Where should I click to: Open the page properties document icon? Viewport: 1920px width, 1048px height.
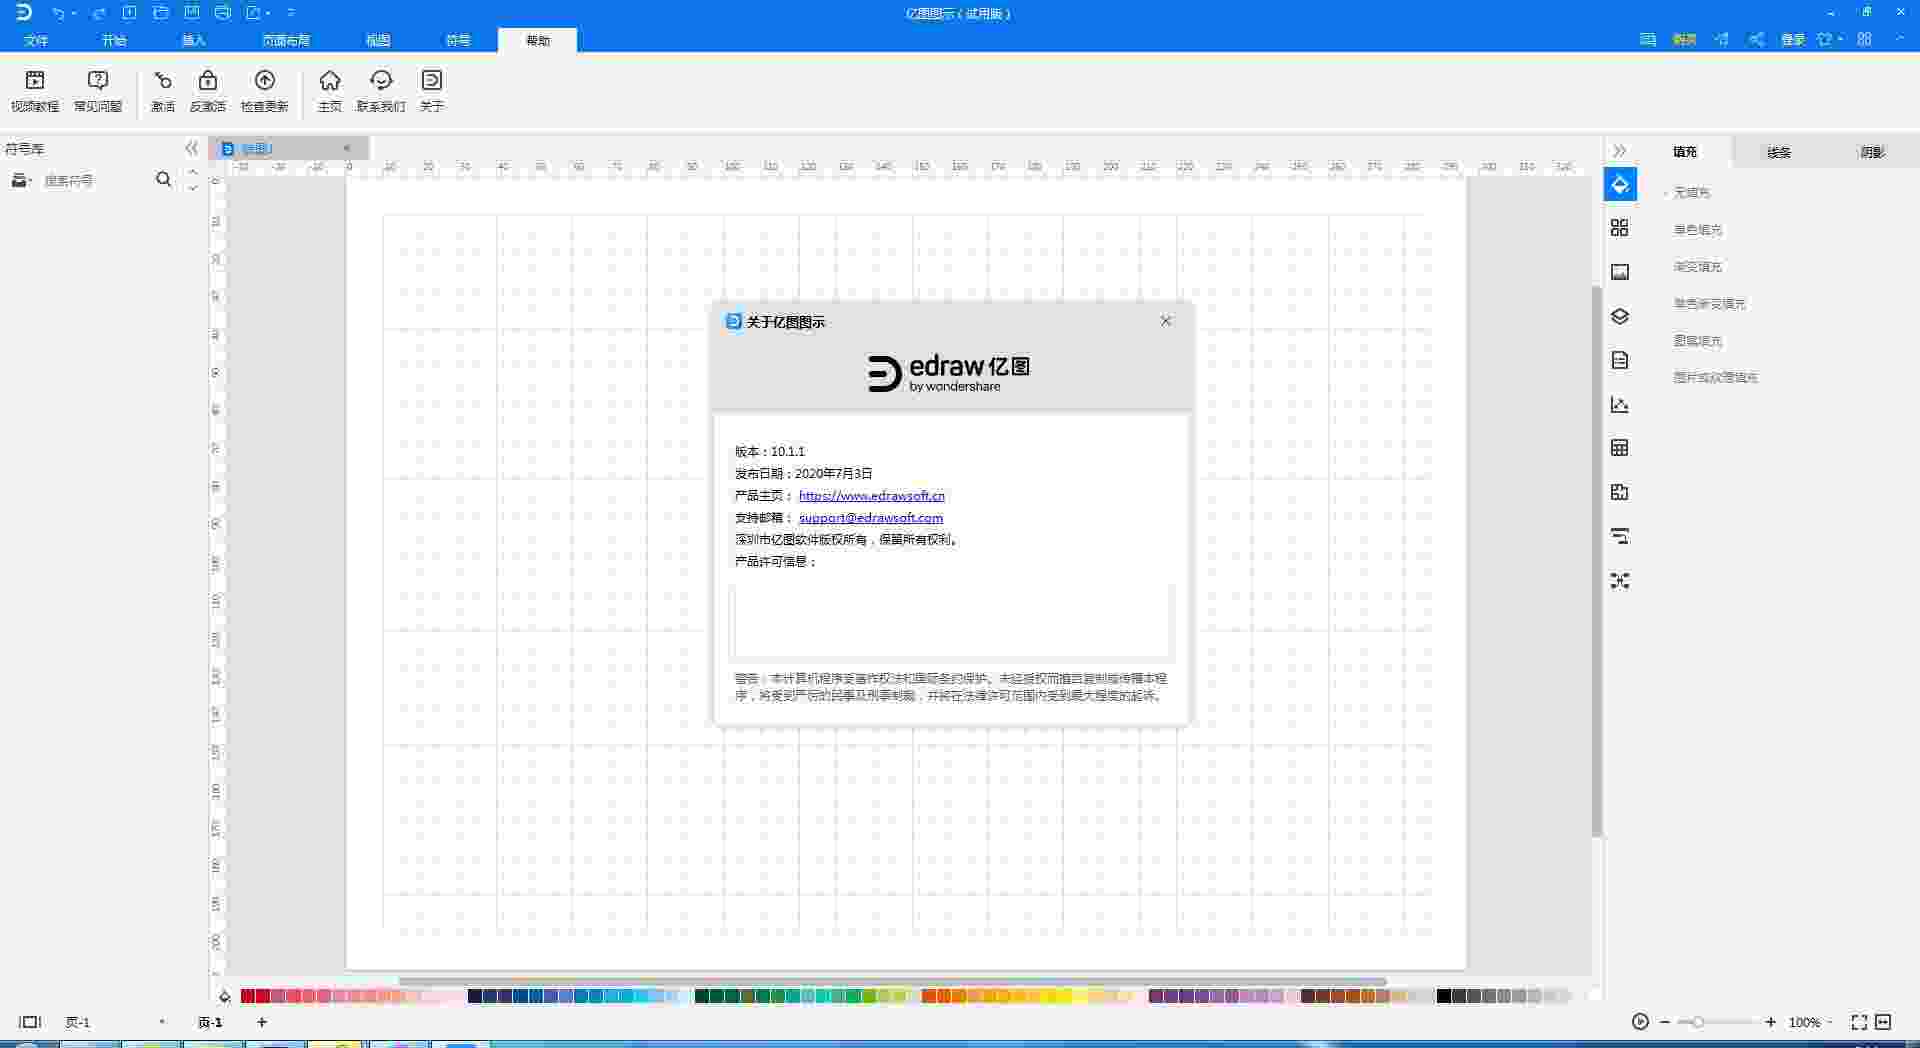pyautogui.click(x=1620, y=360)
